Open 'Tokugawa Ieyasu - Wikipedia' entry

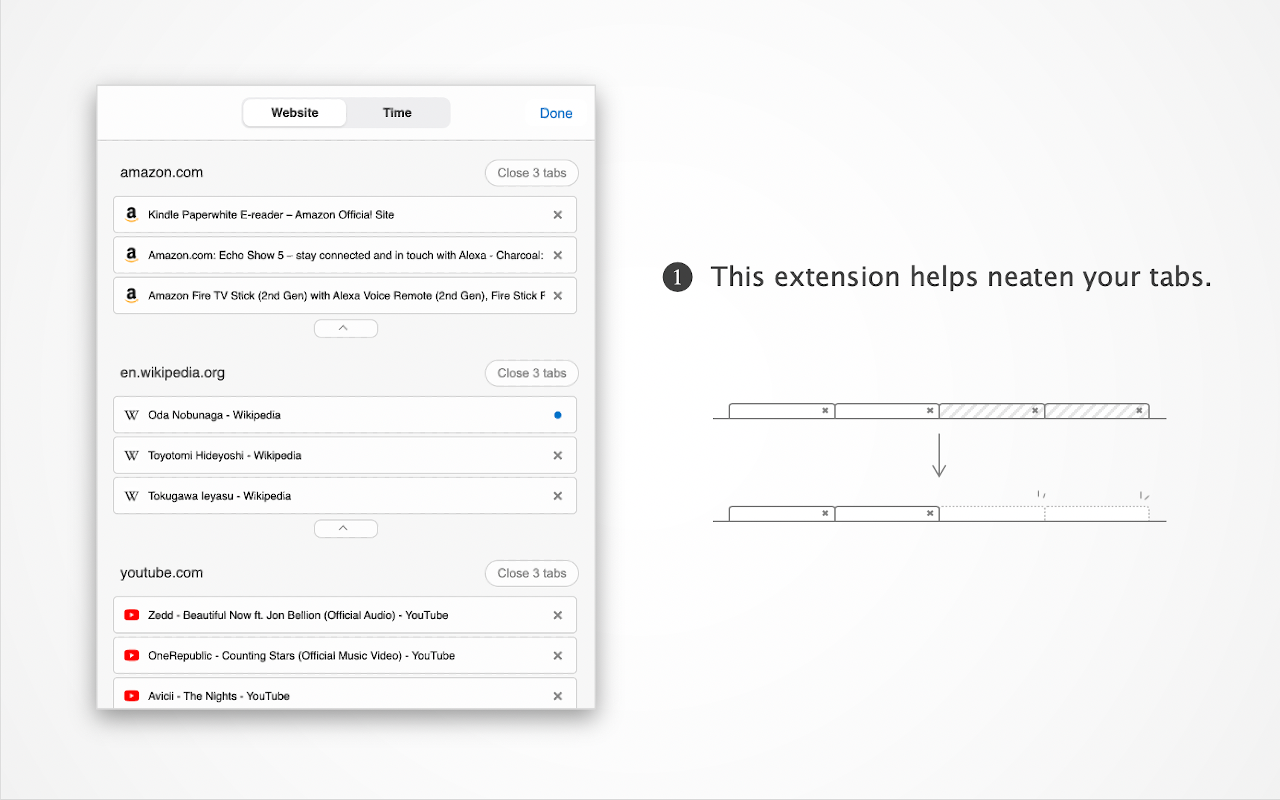(345, 495)
